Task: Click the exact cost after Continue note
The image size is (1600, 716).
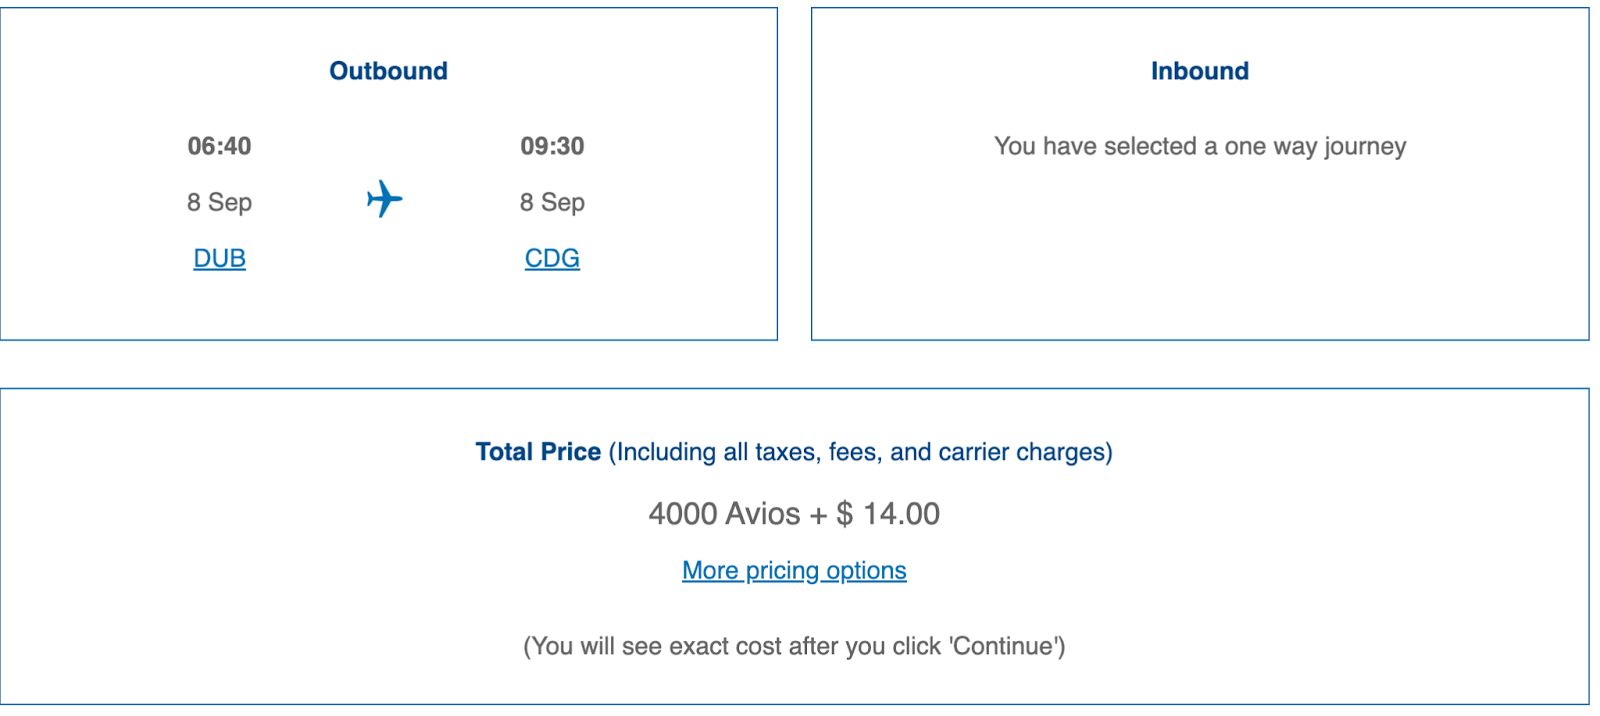Action: click(x=794, y=646)
